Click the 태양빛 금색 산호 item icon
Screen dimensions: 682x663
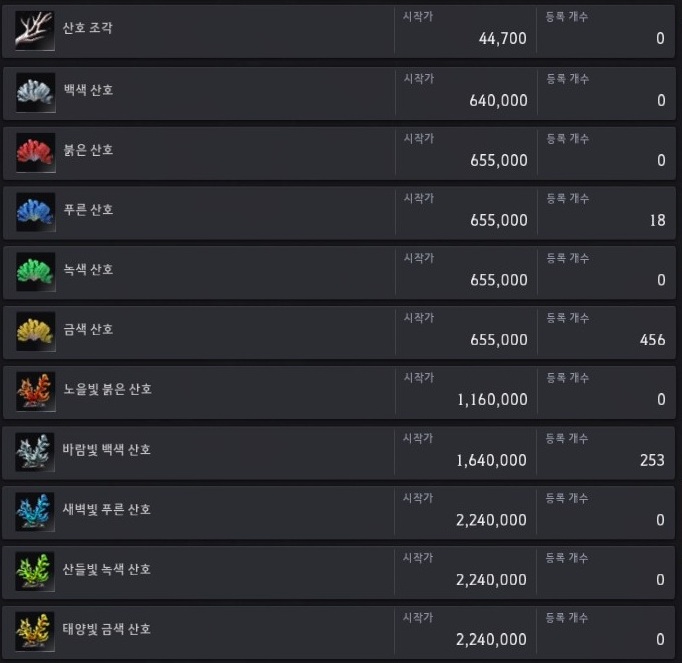[35, 632]
